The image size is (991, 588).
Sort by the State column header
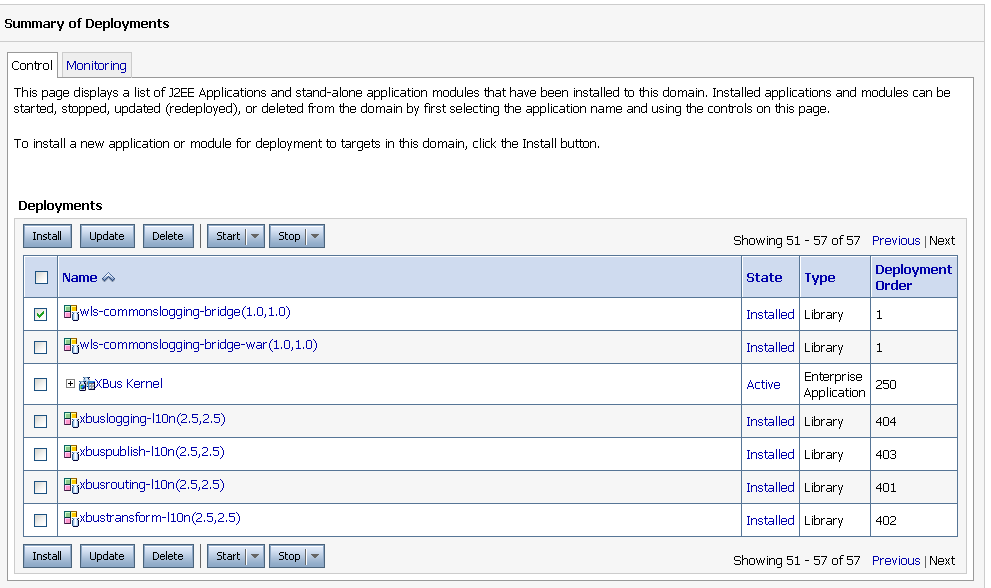tap(764, 278)
